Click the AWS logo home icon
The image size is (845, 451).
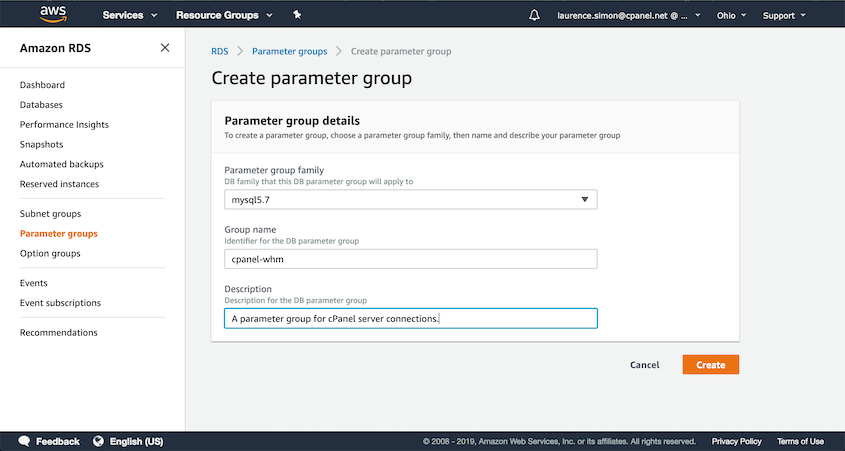point(53,15)
